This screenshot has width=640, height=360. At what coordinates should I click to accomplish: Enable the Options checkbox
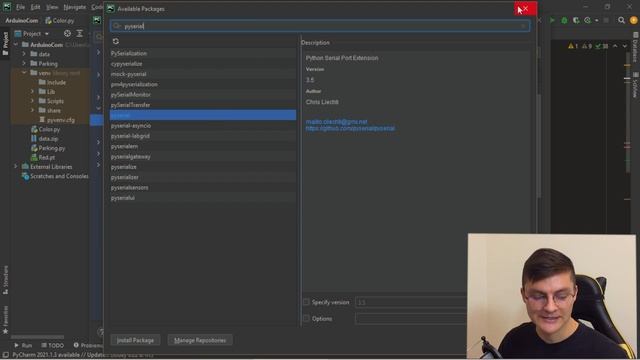tap(306, 318)
